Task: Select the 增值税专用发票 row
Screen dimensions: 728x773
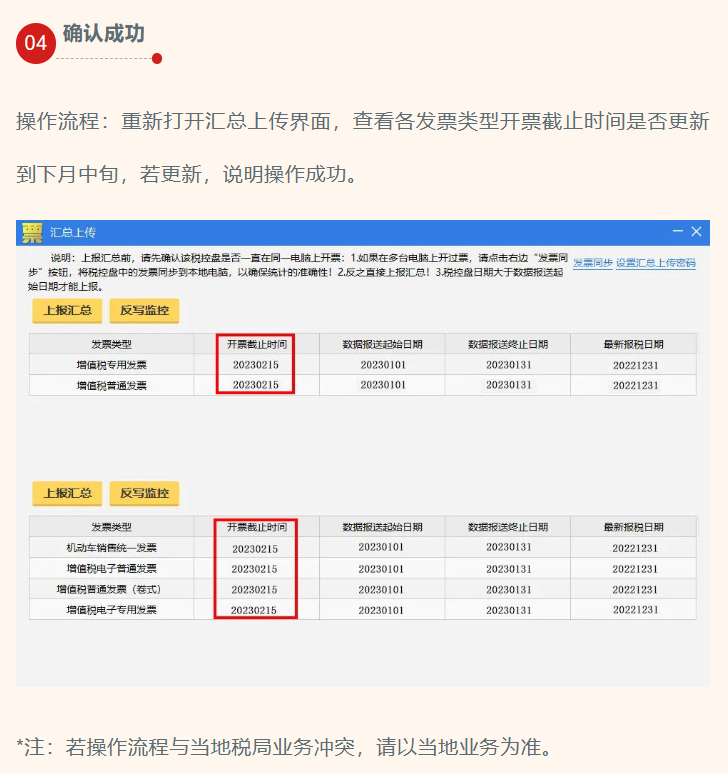Action: coord(111,365)
